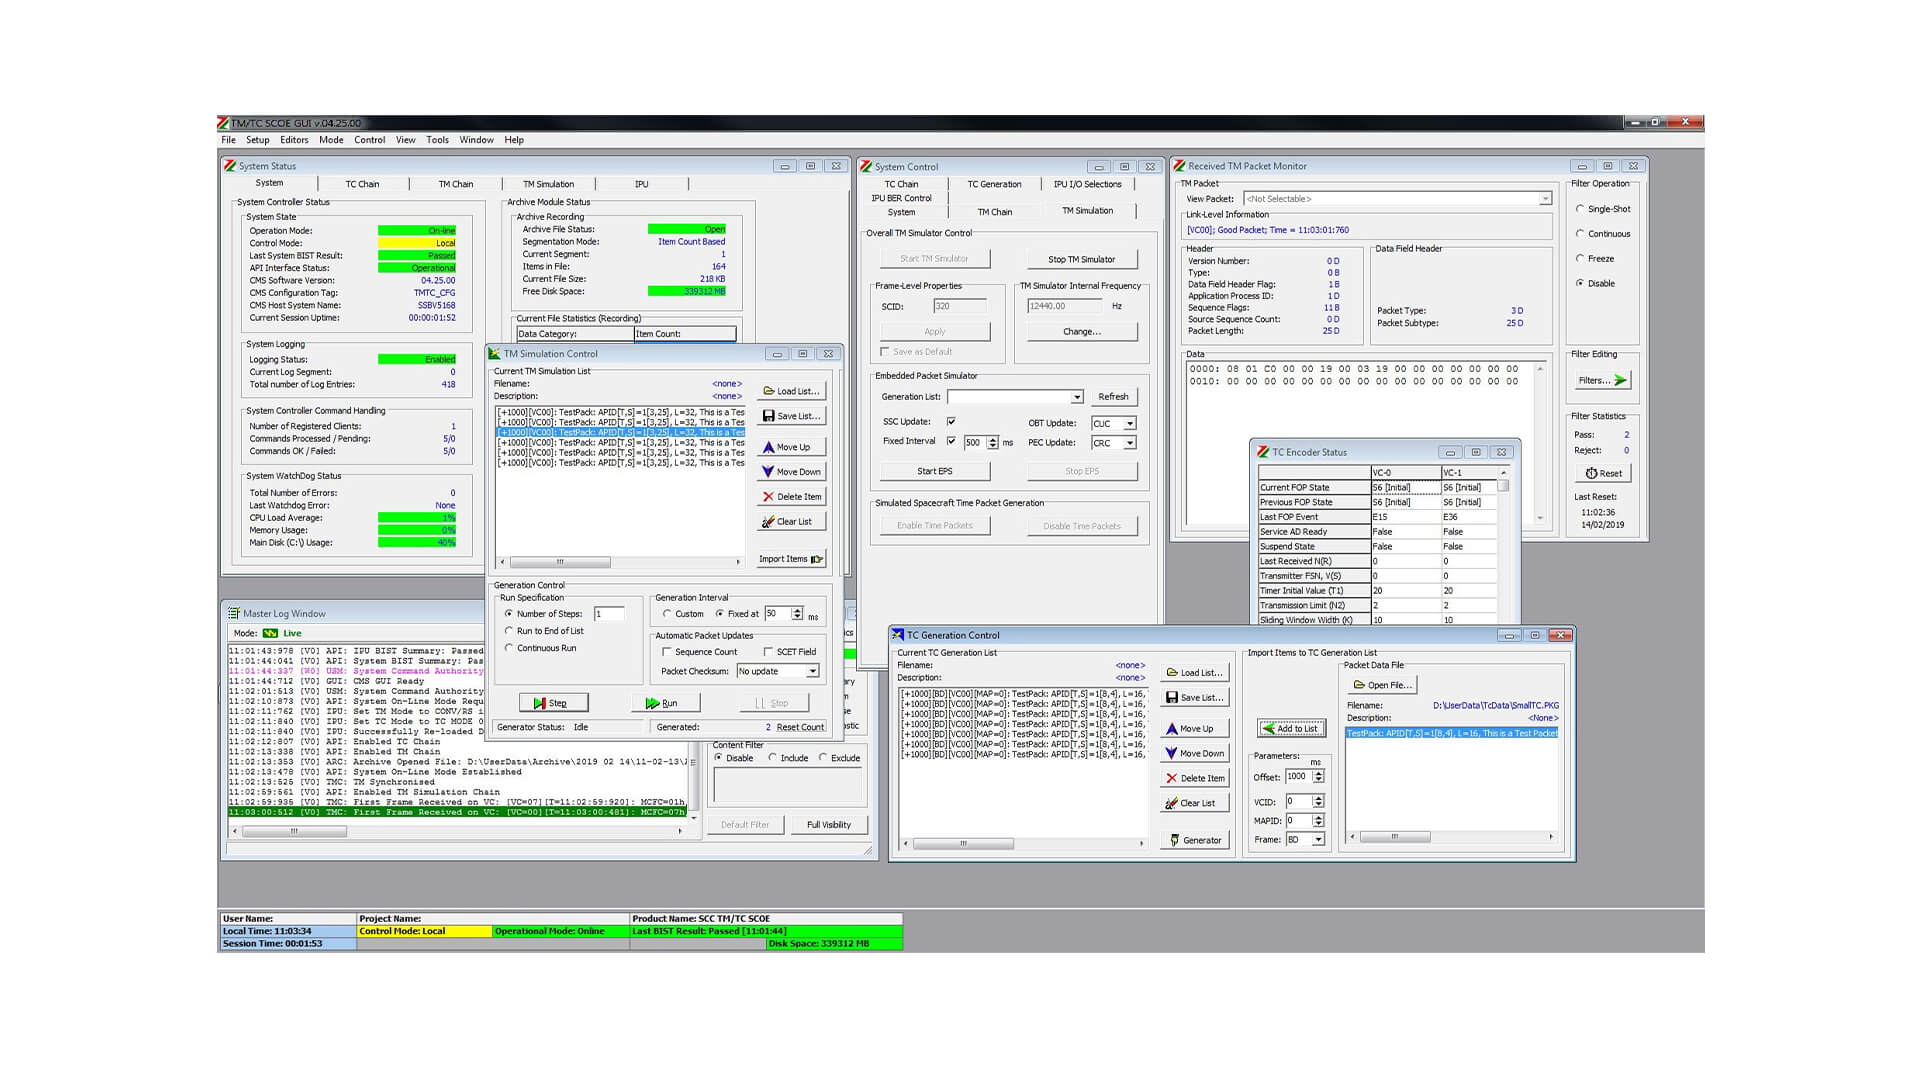Open Filters with the green arrow button

click(x=1601, y=380)
